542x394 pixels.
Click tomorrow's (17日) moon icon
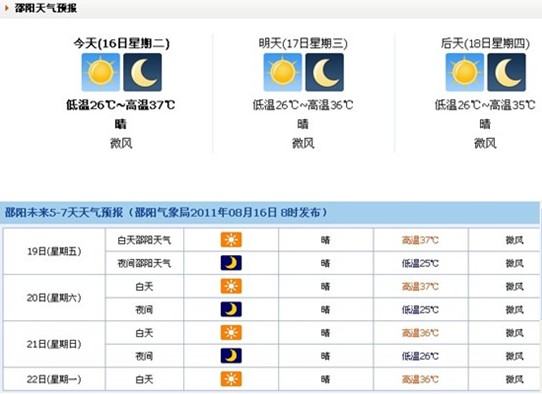[x=325, y=72]
